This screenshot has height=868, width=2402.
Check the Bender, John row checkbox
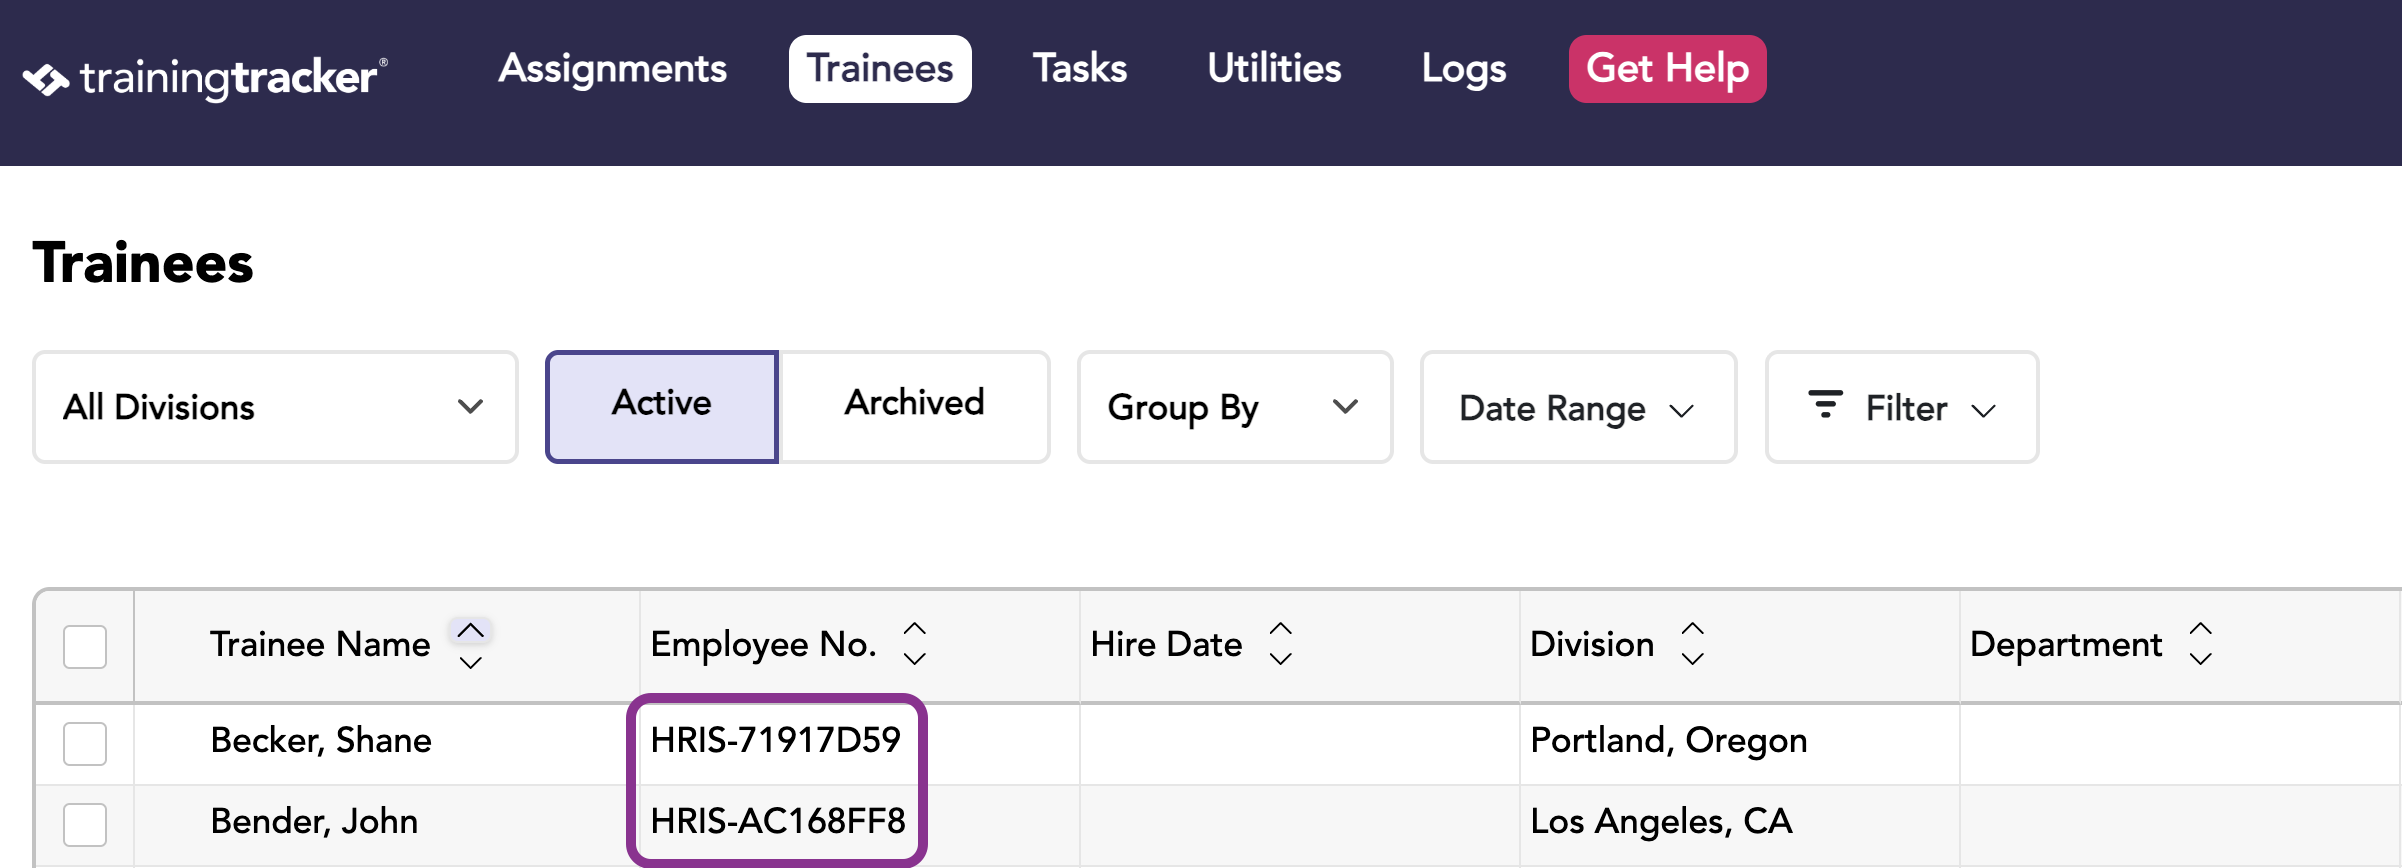[x=85, y=825]
